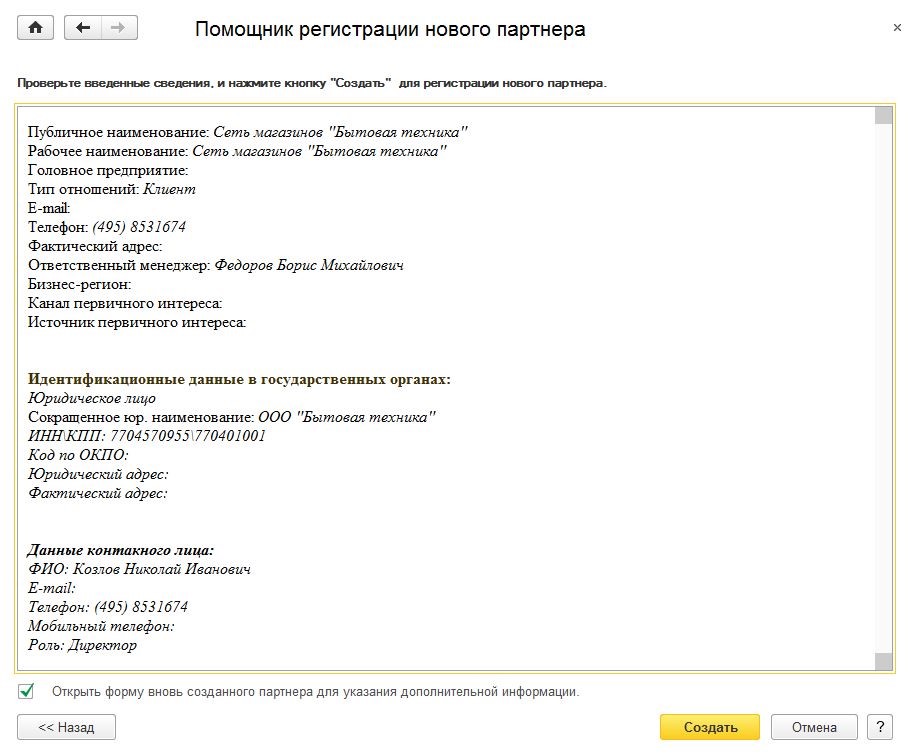Image resolution: width=917 pixels, height=755 pixels.
Task: Click the "Головное предприятие:" line
Action: pyautogui.click(x=108, y=170)
